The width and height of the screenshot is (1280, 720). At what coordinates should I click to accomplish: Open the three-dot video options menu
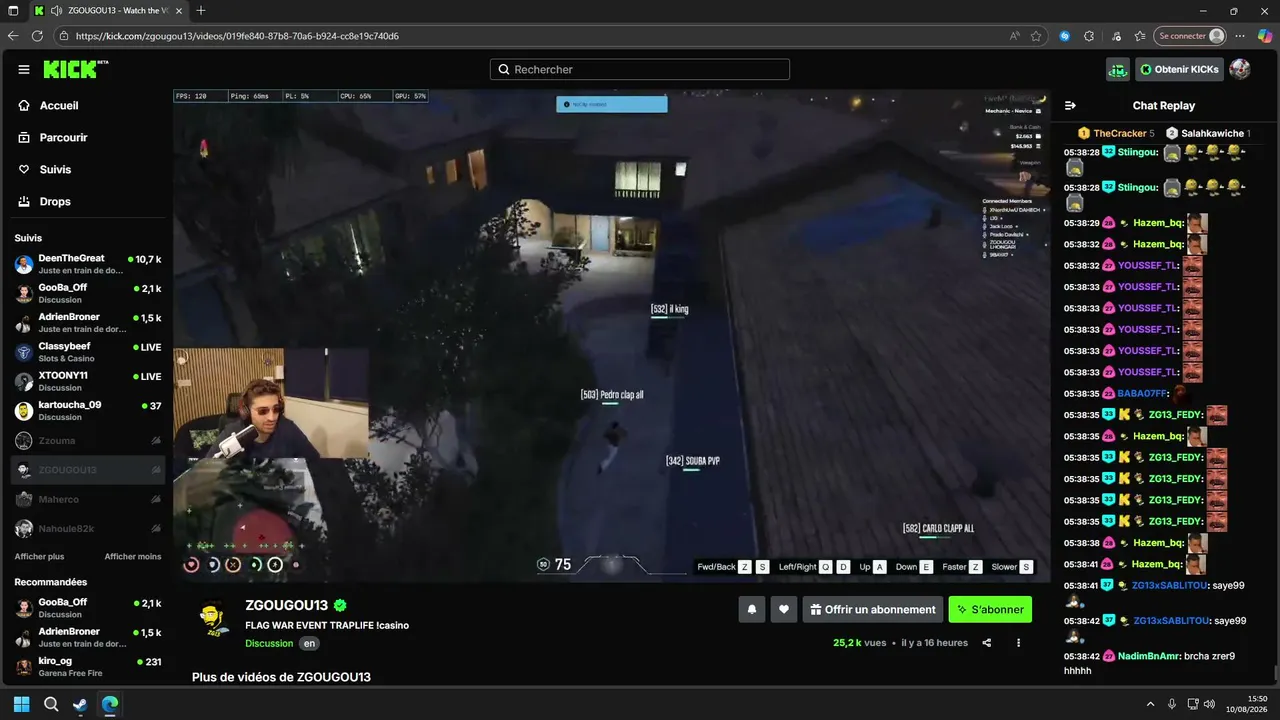[x=1019, y=643]
